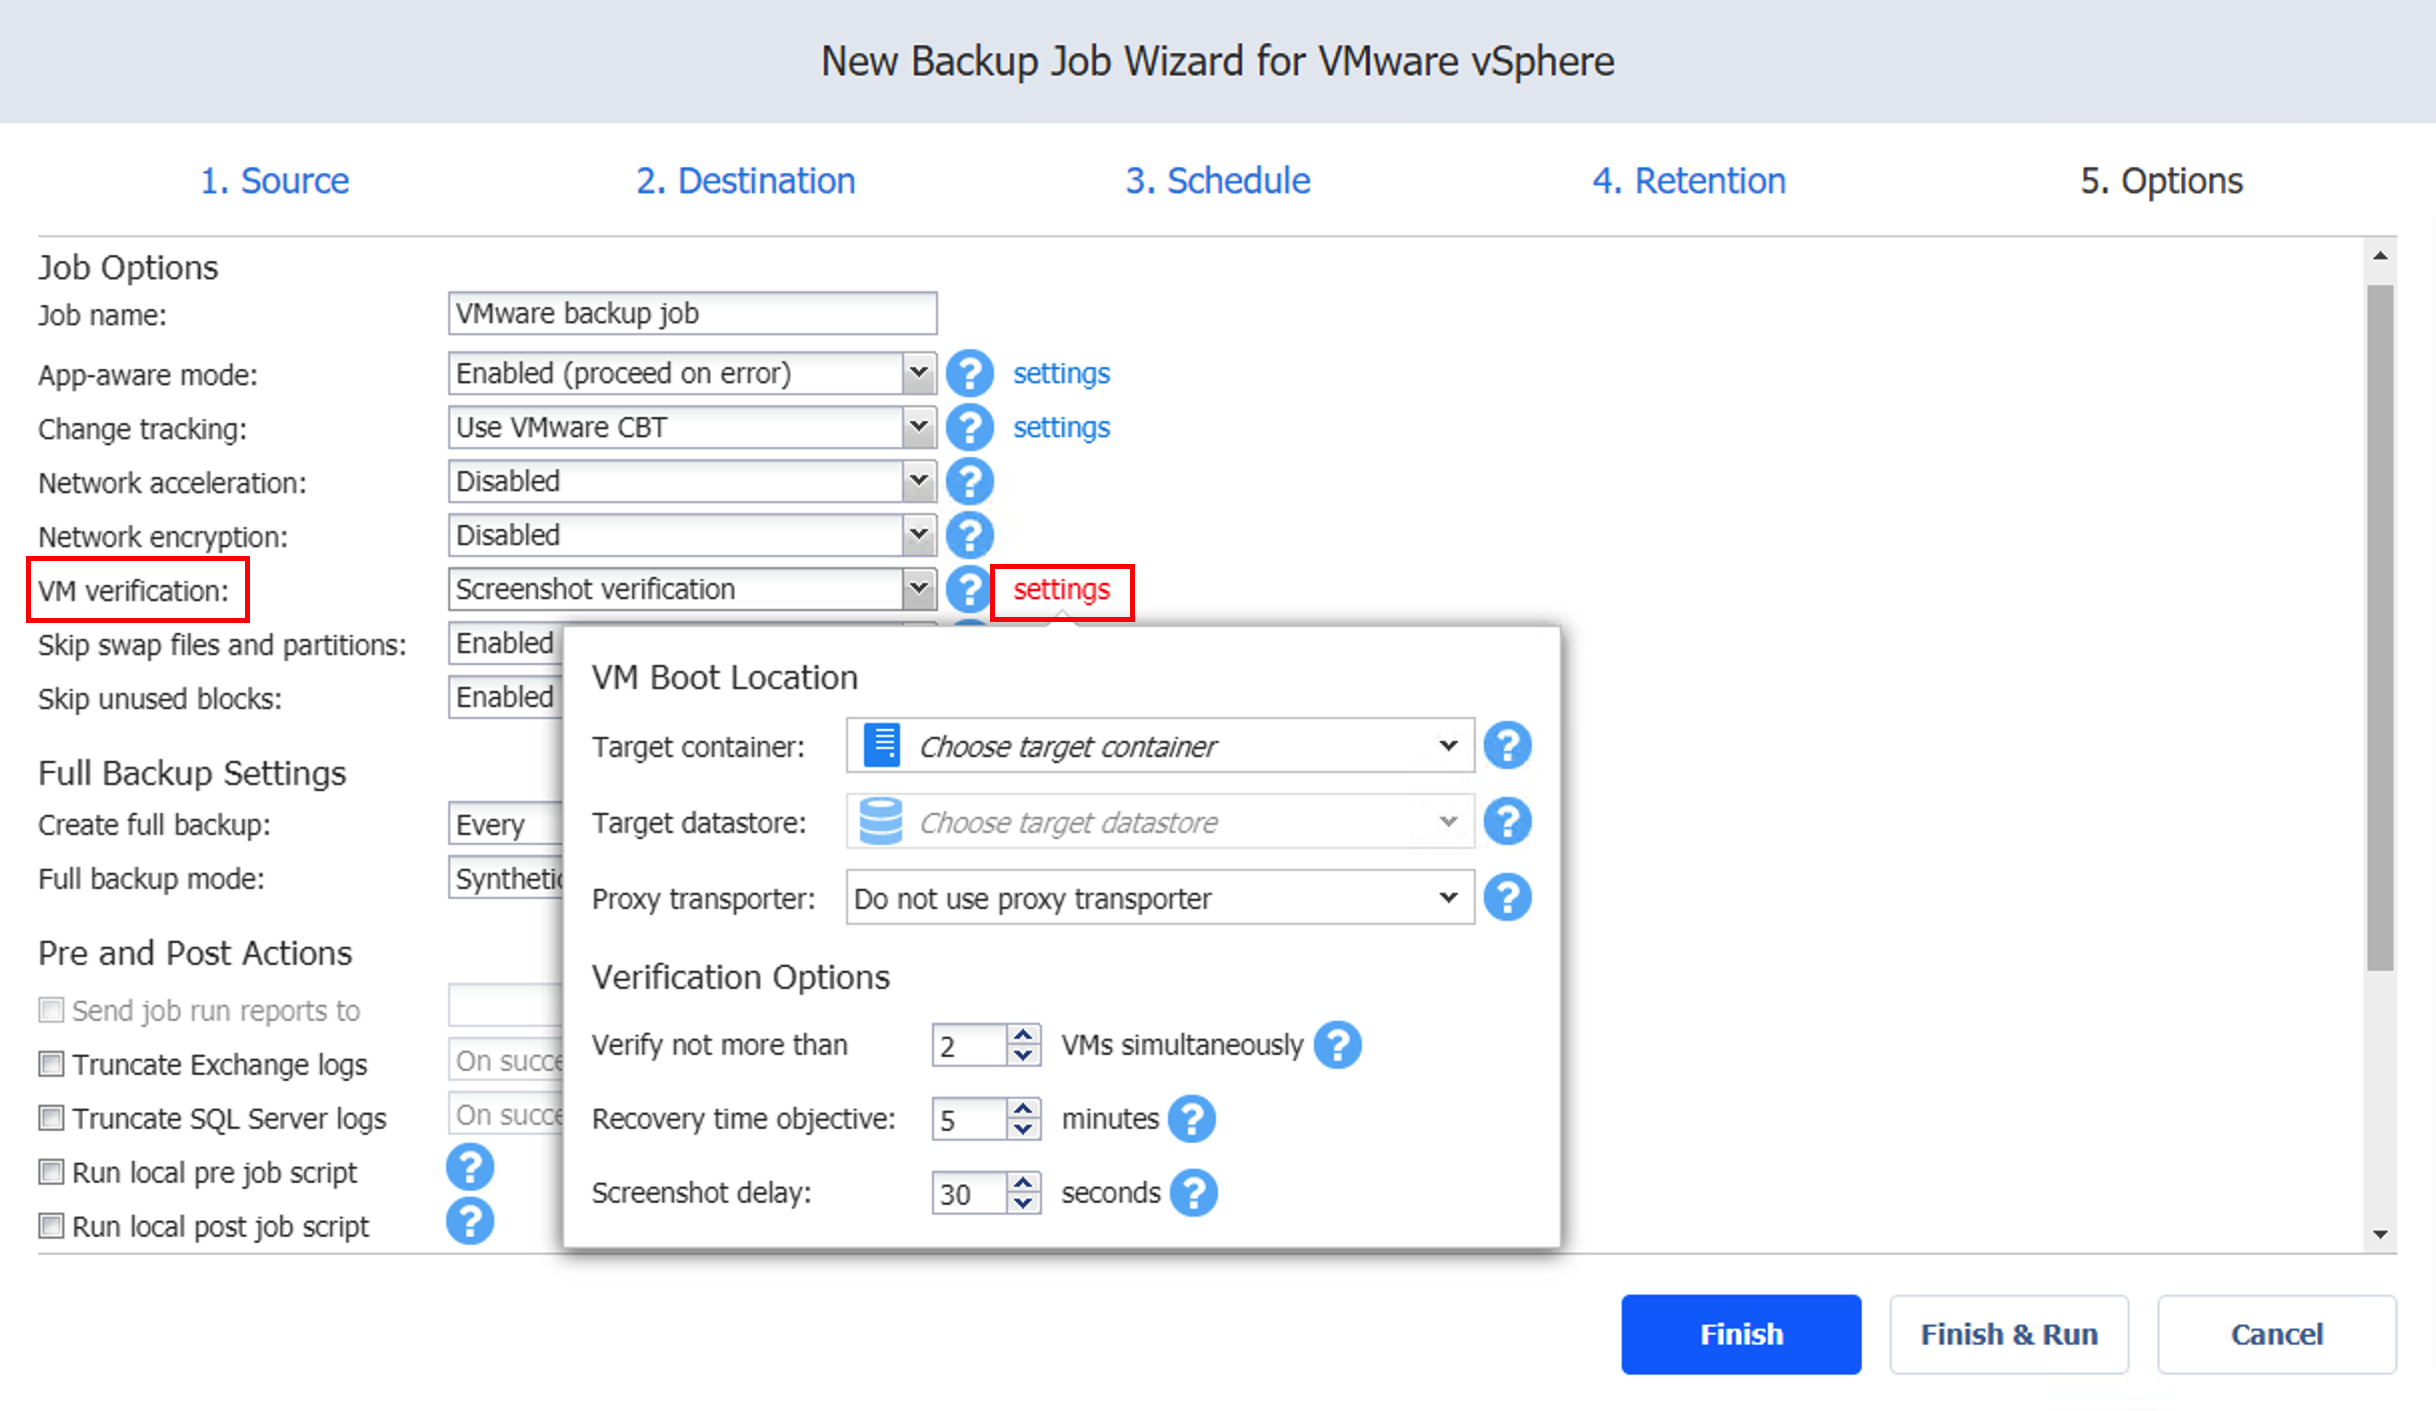
Task: Increase Recovery time objective minutes
Action: click(x=1022, y=1109)
